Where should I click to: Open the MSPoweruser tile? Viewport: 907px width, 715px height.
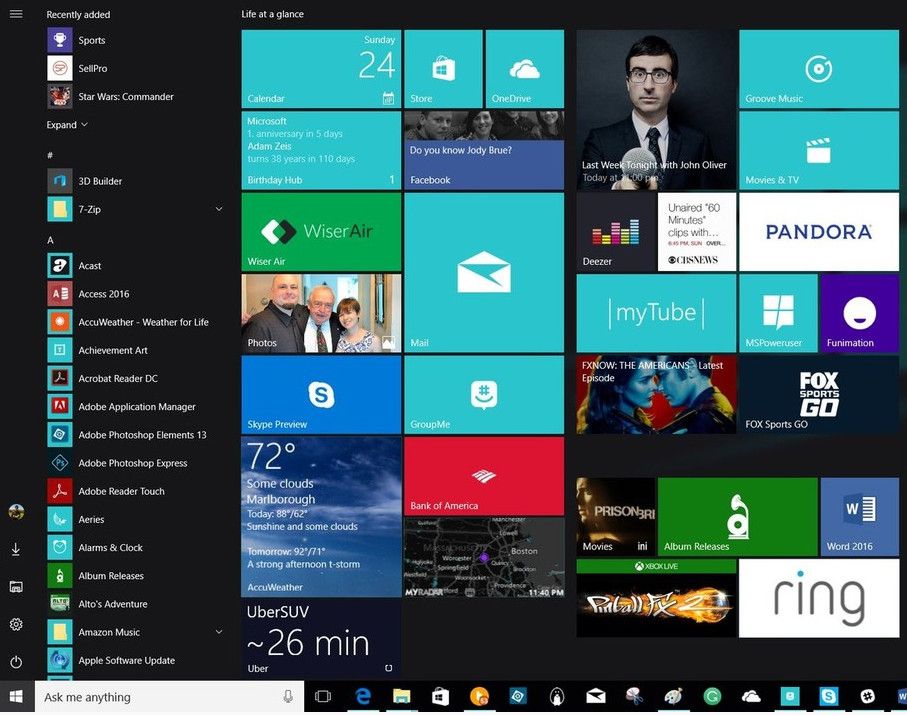coord(778,313)
